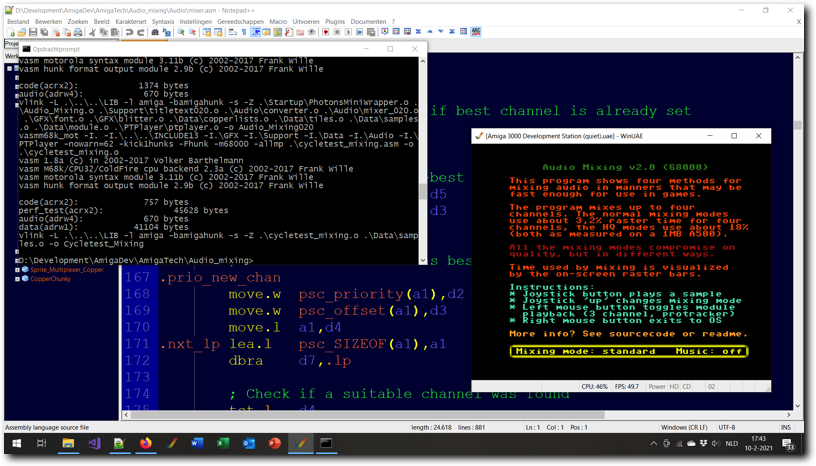The image size is (816, 466).
Task: Click the volume icon in system tray
Action: [x=715, y=444]
